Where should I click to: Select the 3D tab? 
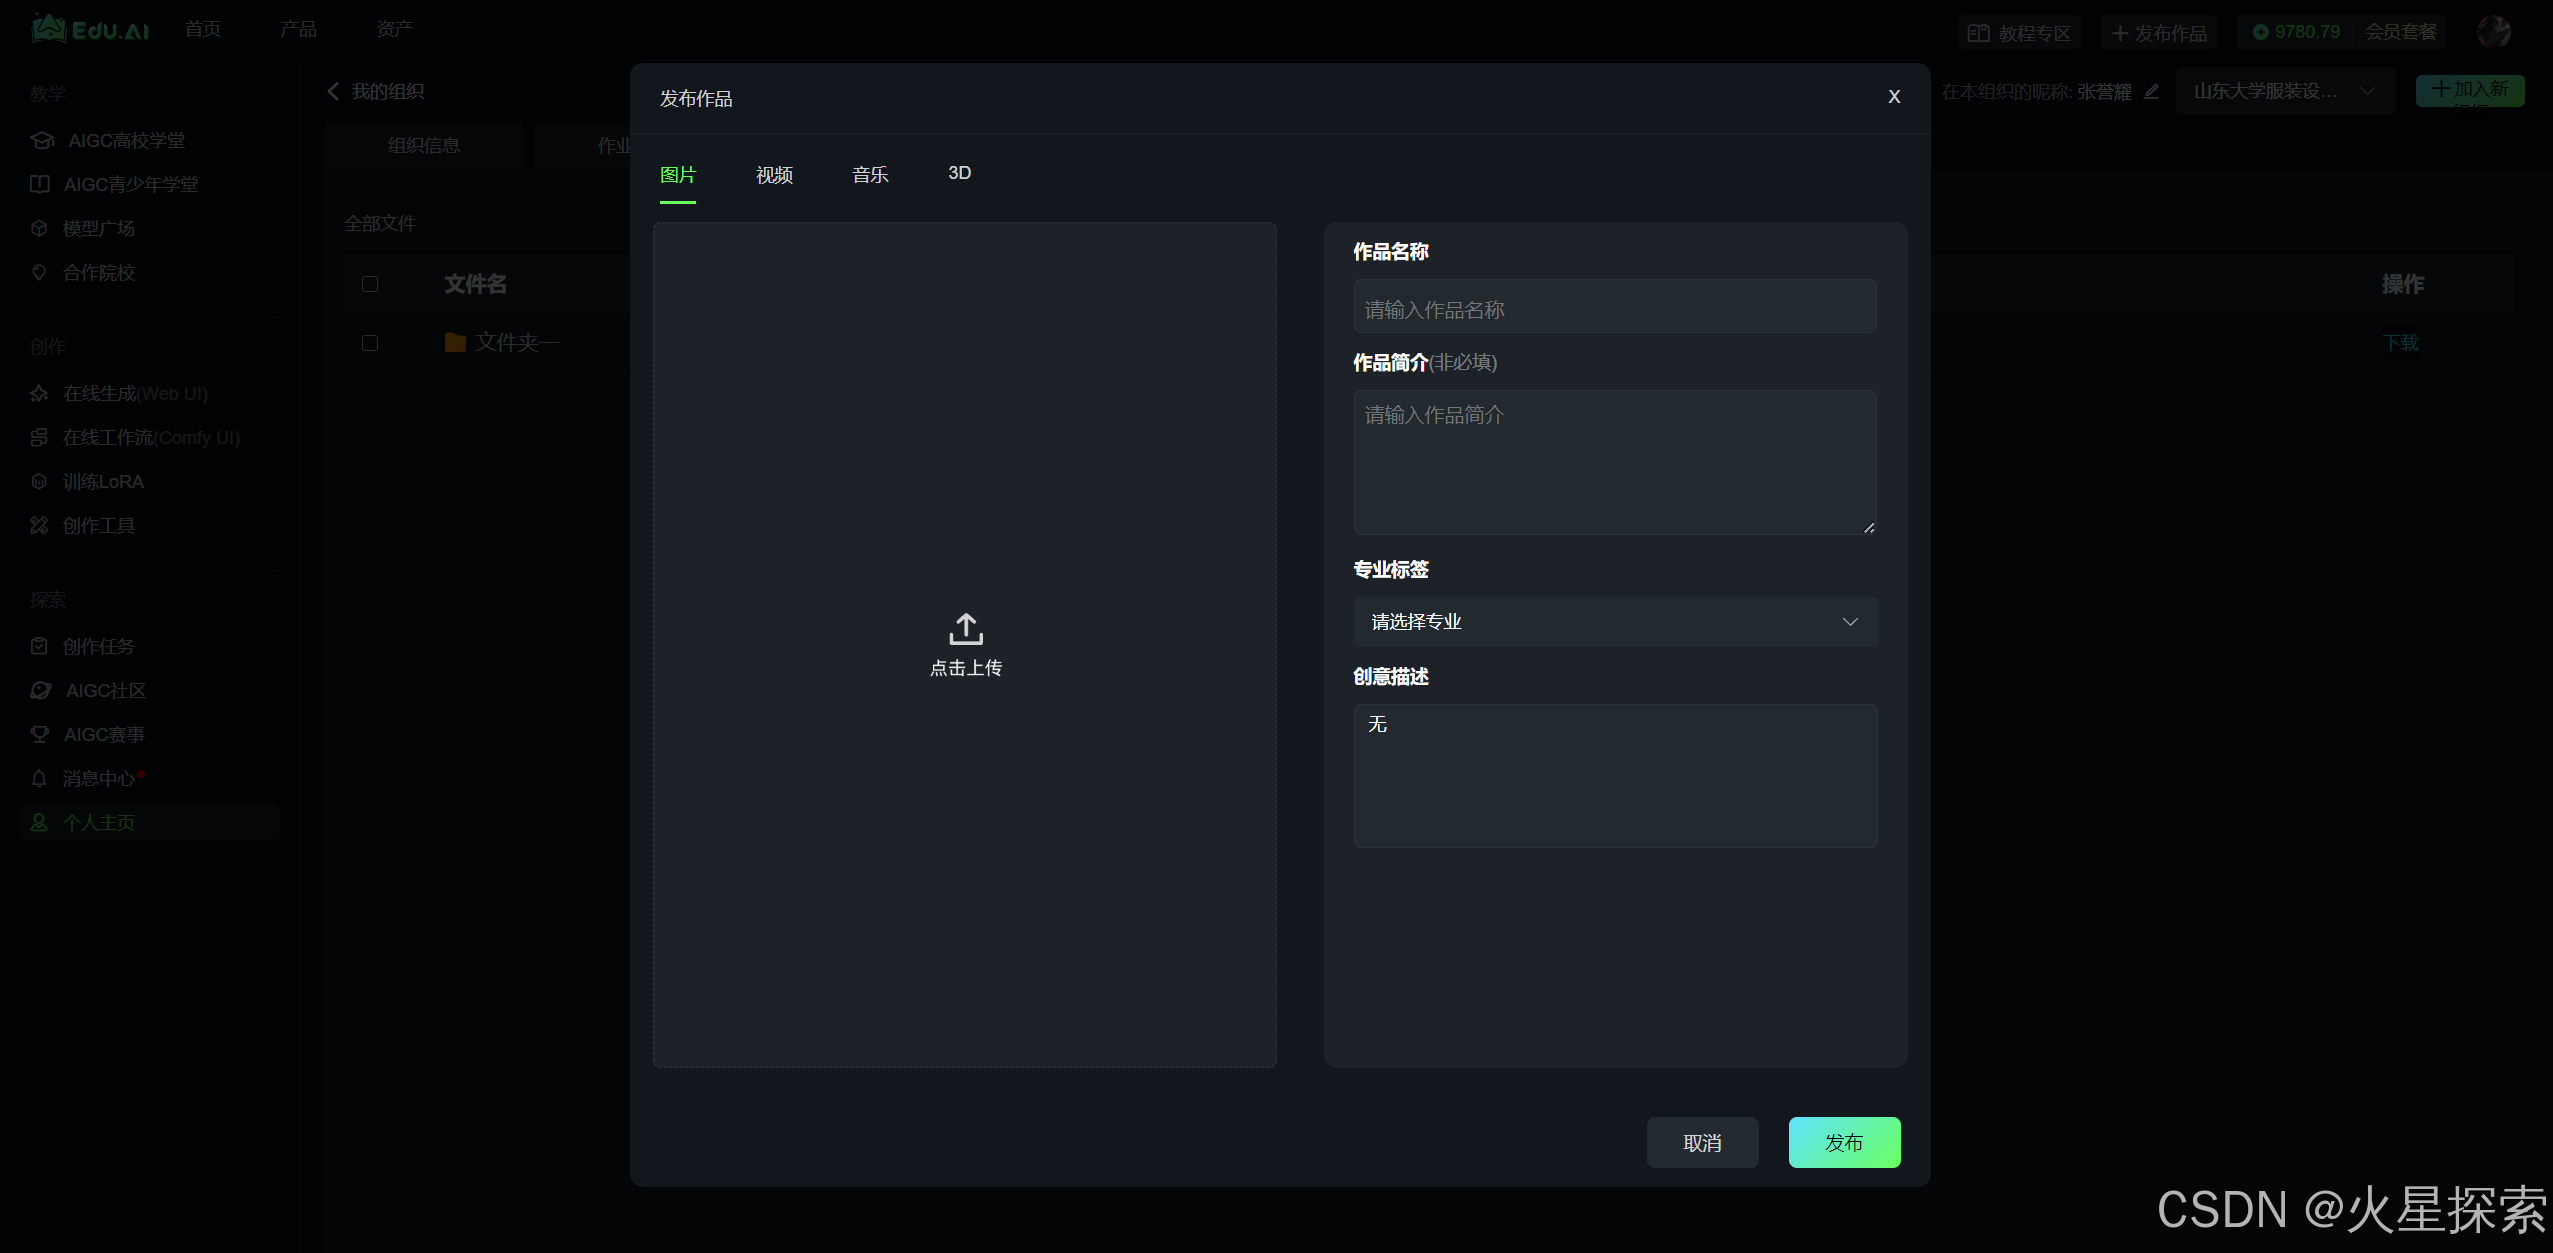(x=959, y=173)
